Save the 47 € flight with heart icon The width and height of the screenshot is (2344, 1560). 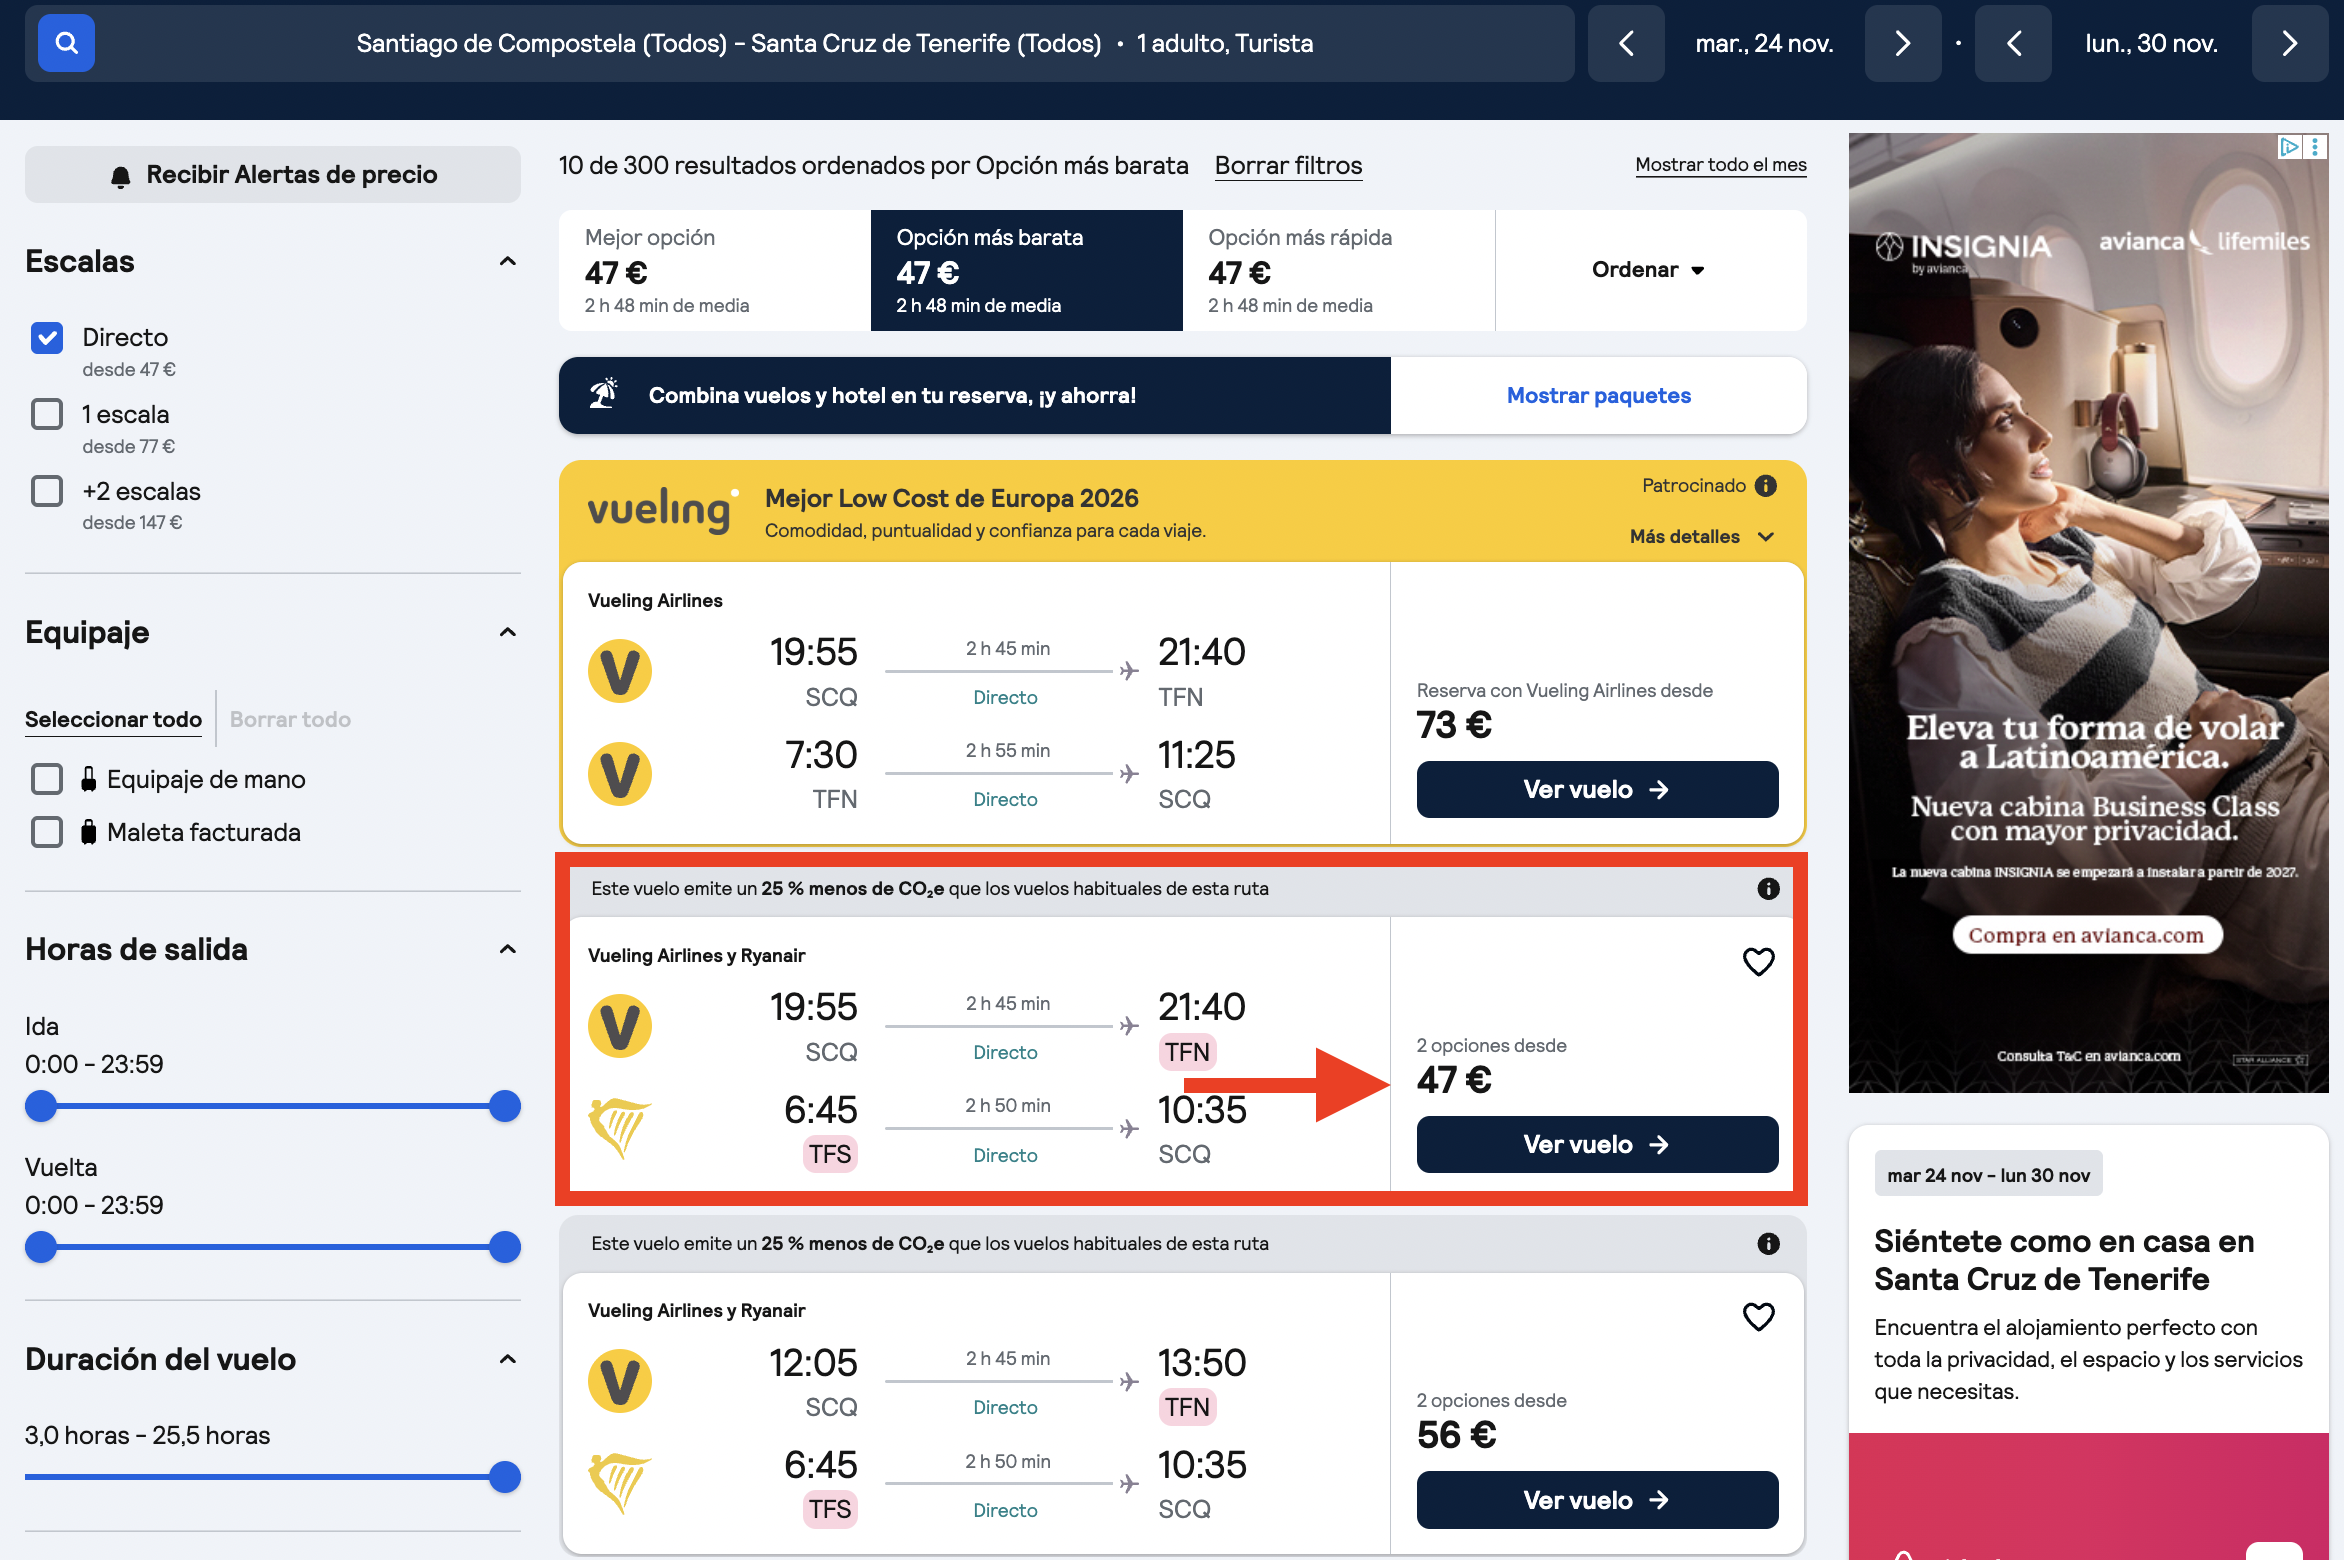point(1758,962)
